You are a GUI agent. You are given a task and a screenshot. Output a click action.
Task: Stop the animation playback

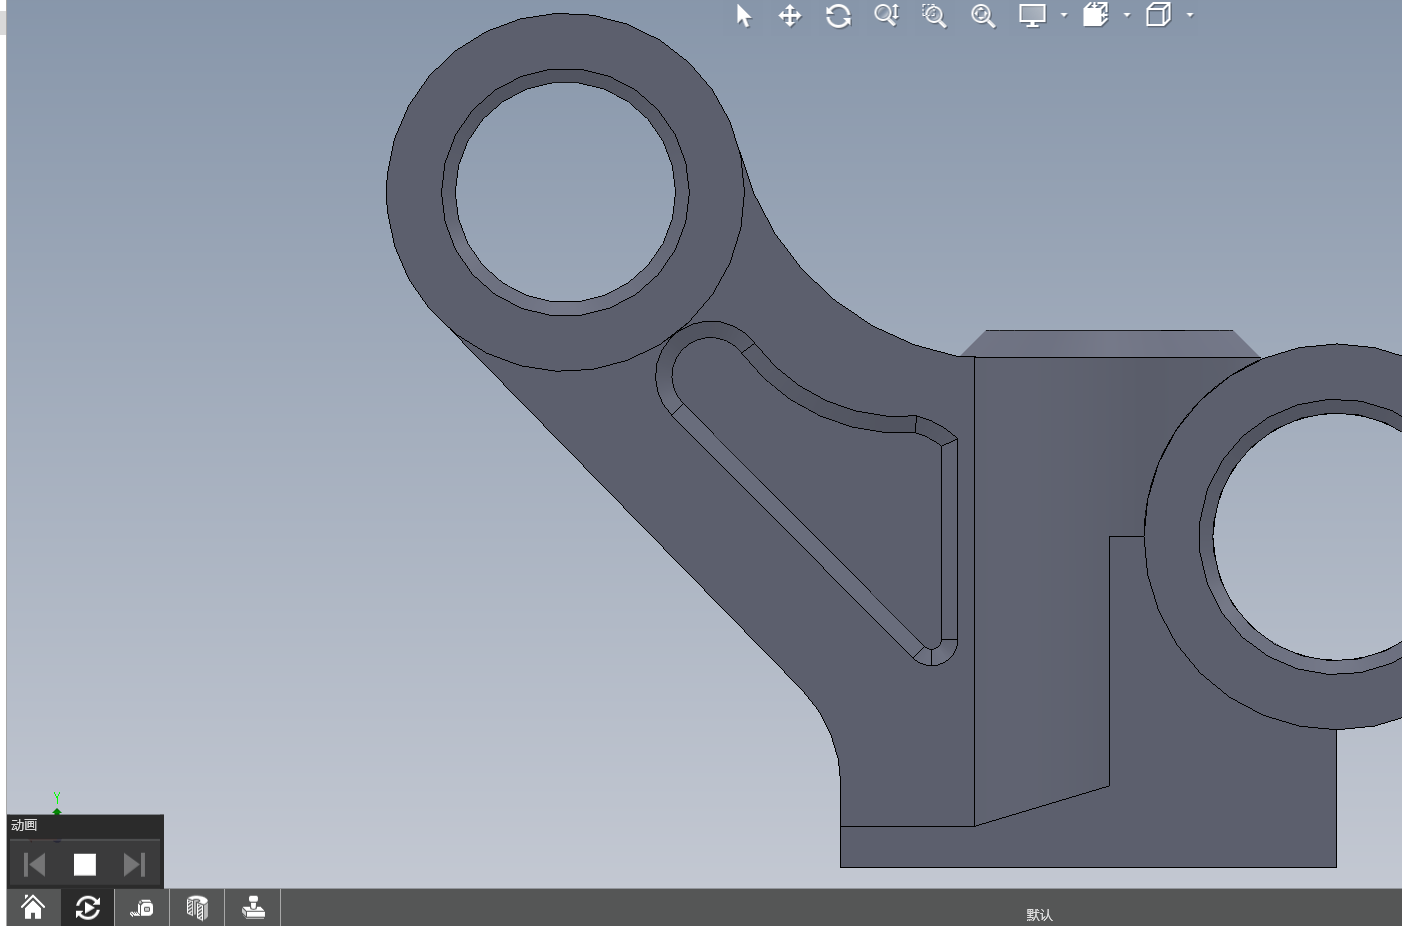[x=85, y=864]
